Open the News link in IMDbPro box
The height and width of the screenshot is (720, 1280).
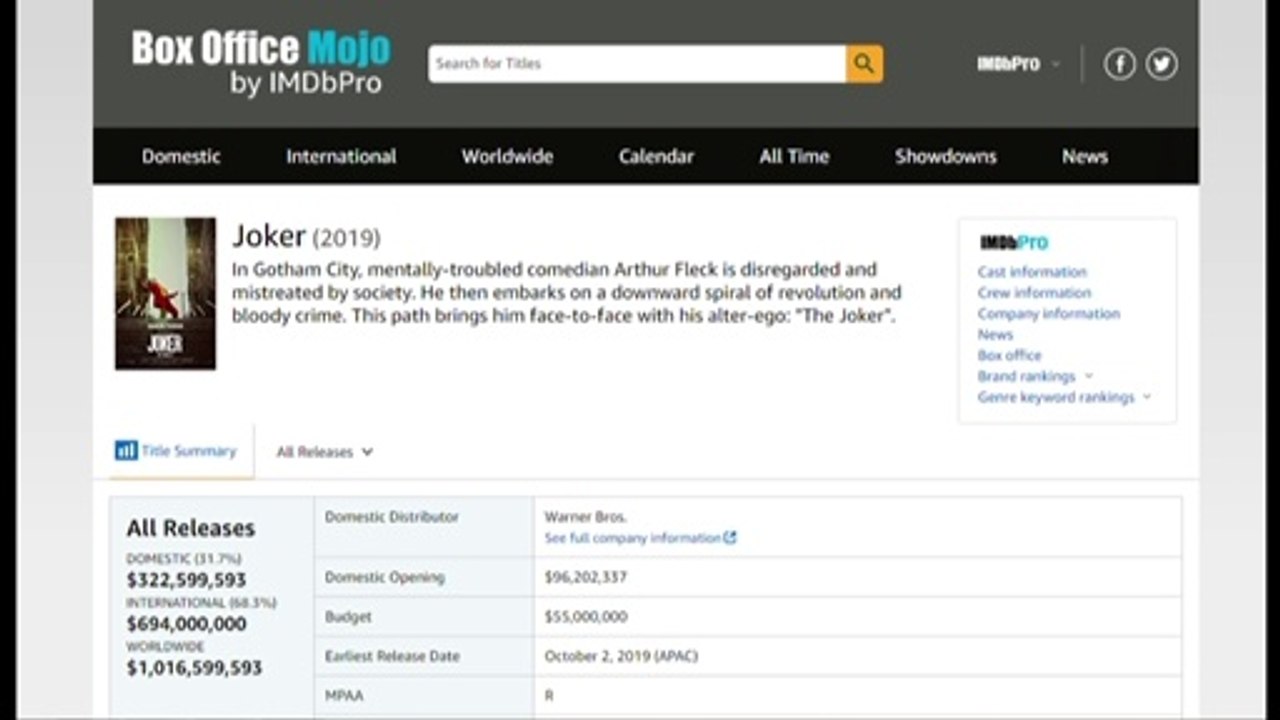coord(995,335)
